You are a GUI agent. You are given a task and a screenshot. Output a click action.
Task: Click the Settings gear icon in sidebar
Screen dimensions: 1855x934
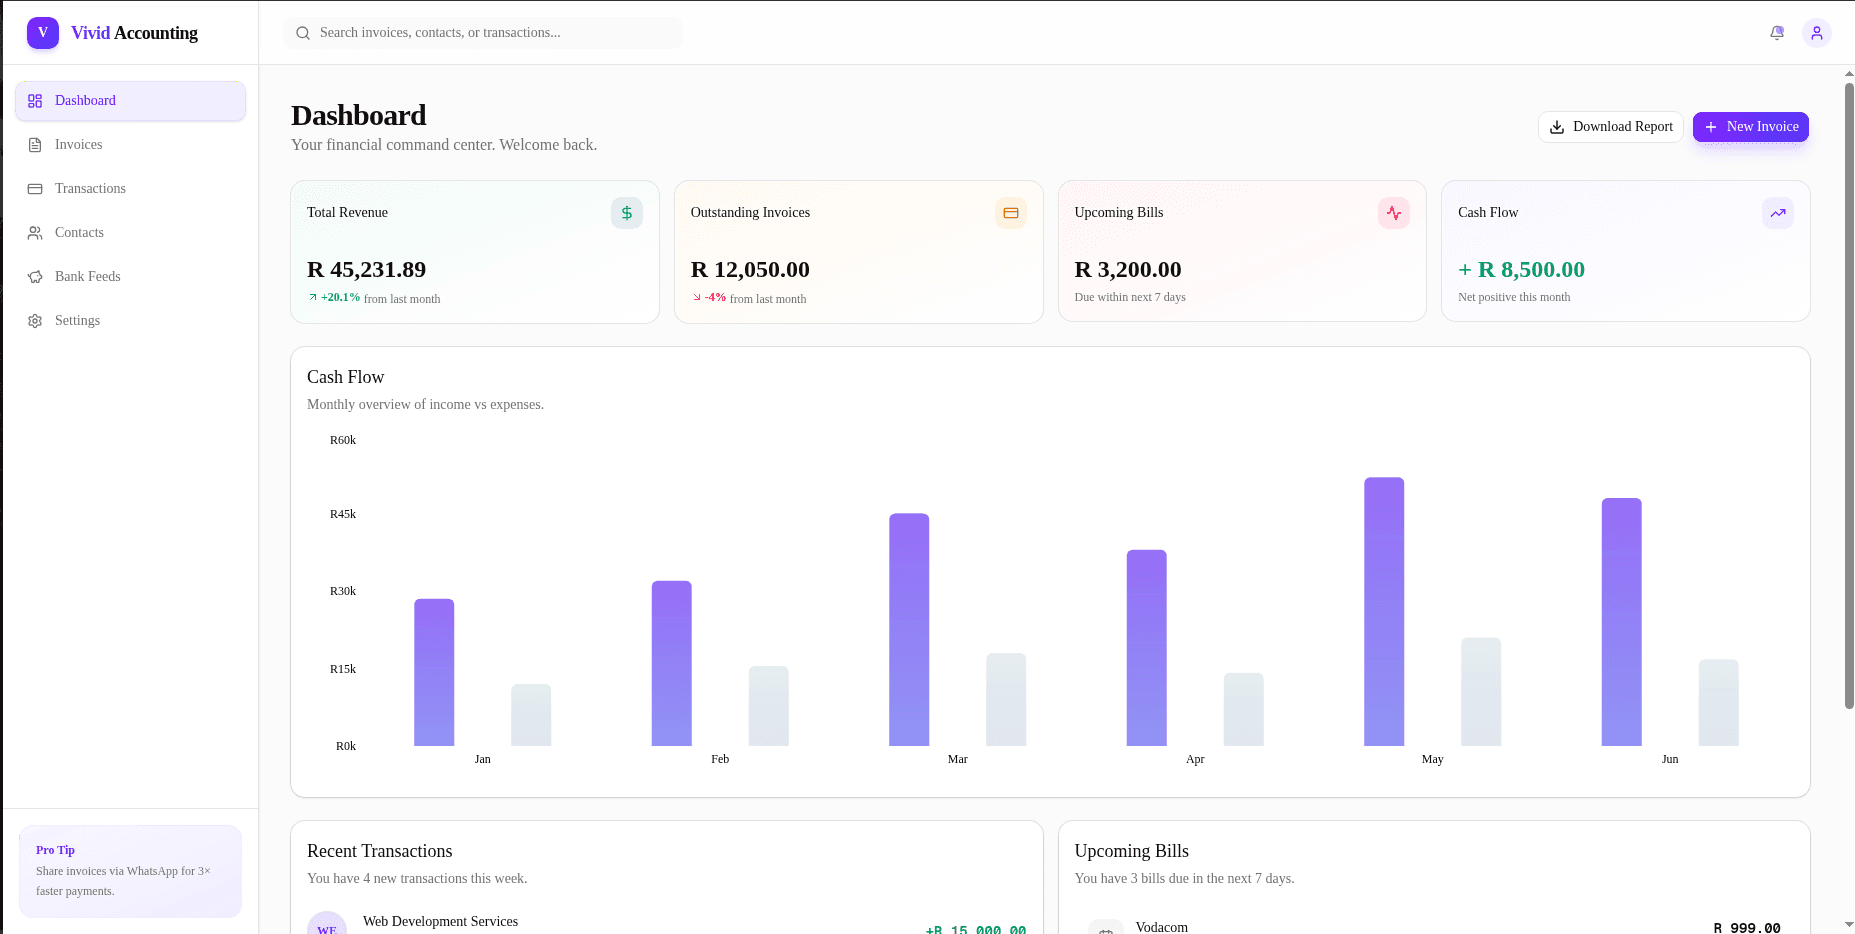click(x=35, y=321)
